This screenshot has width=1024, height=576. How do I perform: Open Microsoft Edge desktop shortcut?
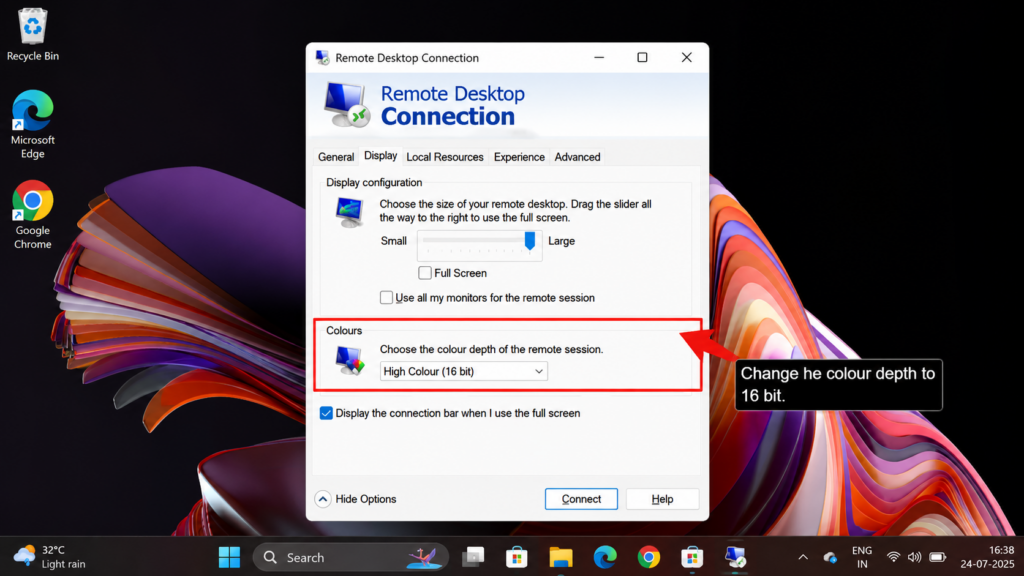(33, 124)
